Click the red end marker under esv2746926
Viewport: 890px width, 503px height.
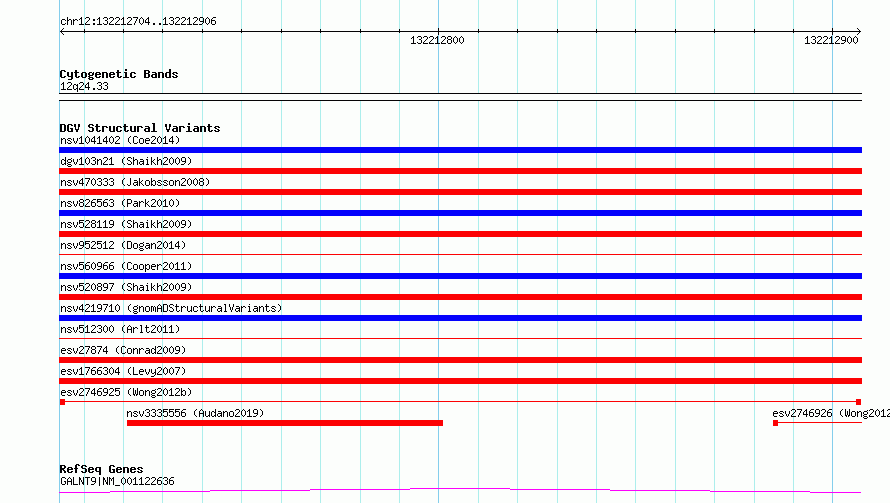pyautogui.click(x=775, y=423)
